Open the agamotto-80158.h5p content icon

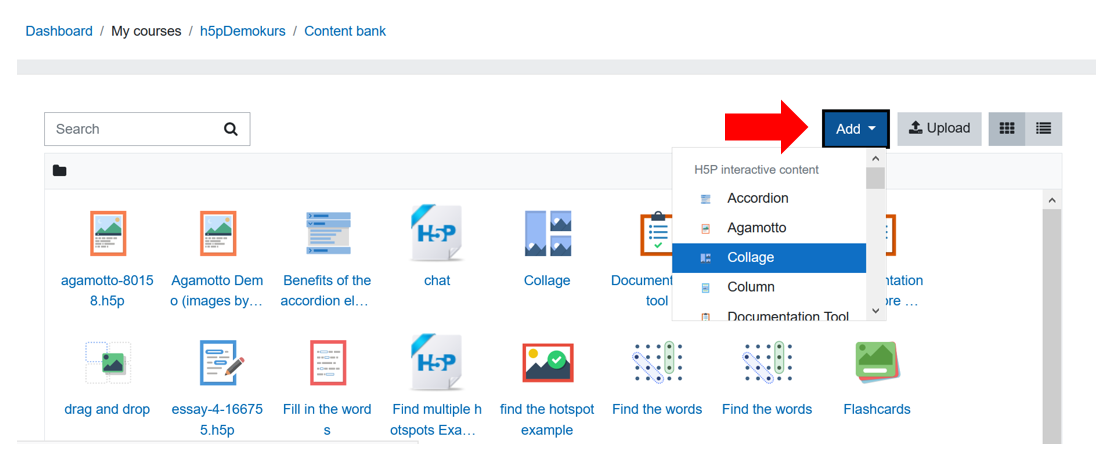click(108, 233)
